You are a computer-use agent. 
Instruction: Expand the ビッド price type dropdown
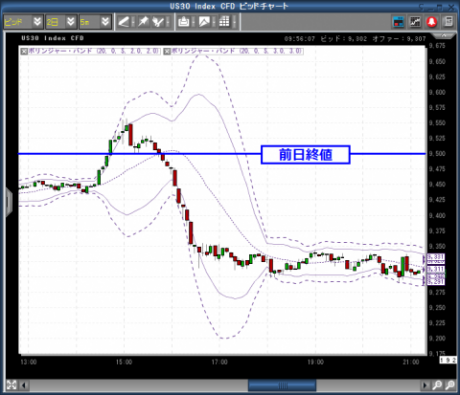(37, 22)
